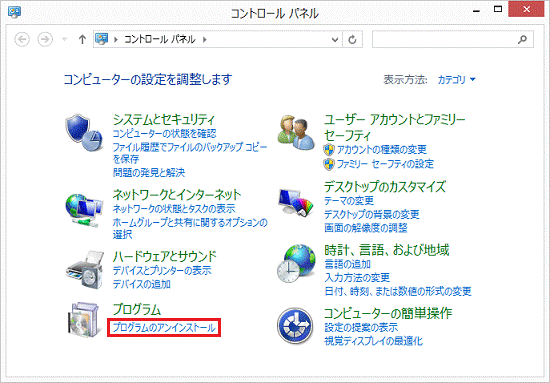The width and height of the screenshot is (550, 383).
Task: Click the Desktop Customization monitor icon
Action: click(296, 202)
